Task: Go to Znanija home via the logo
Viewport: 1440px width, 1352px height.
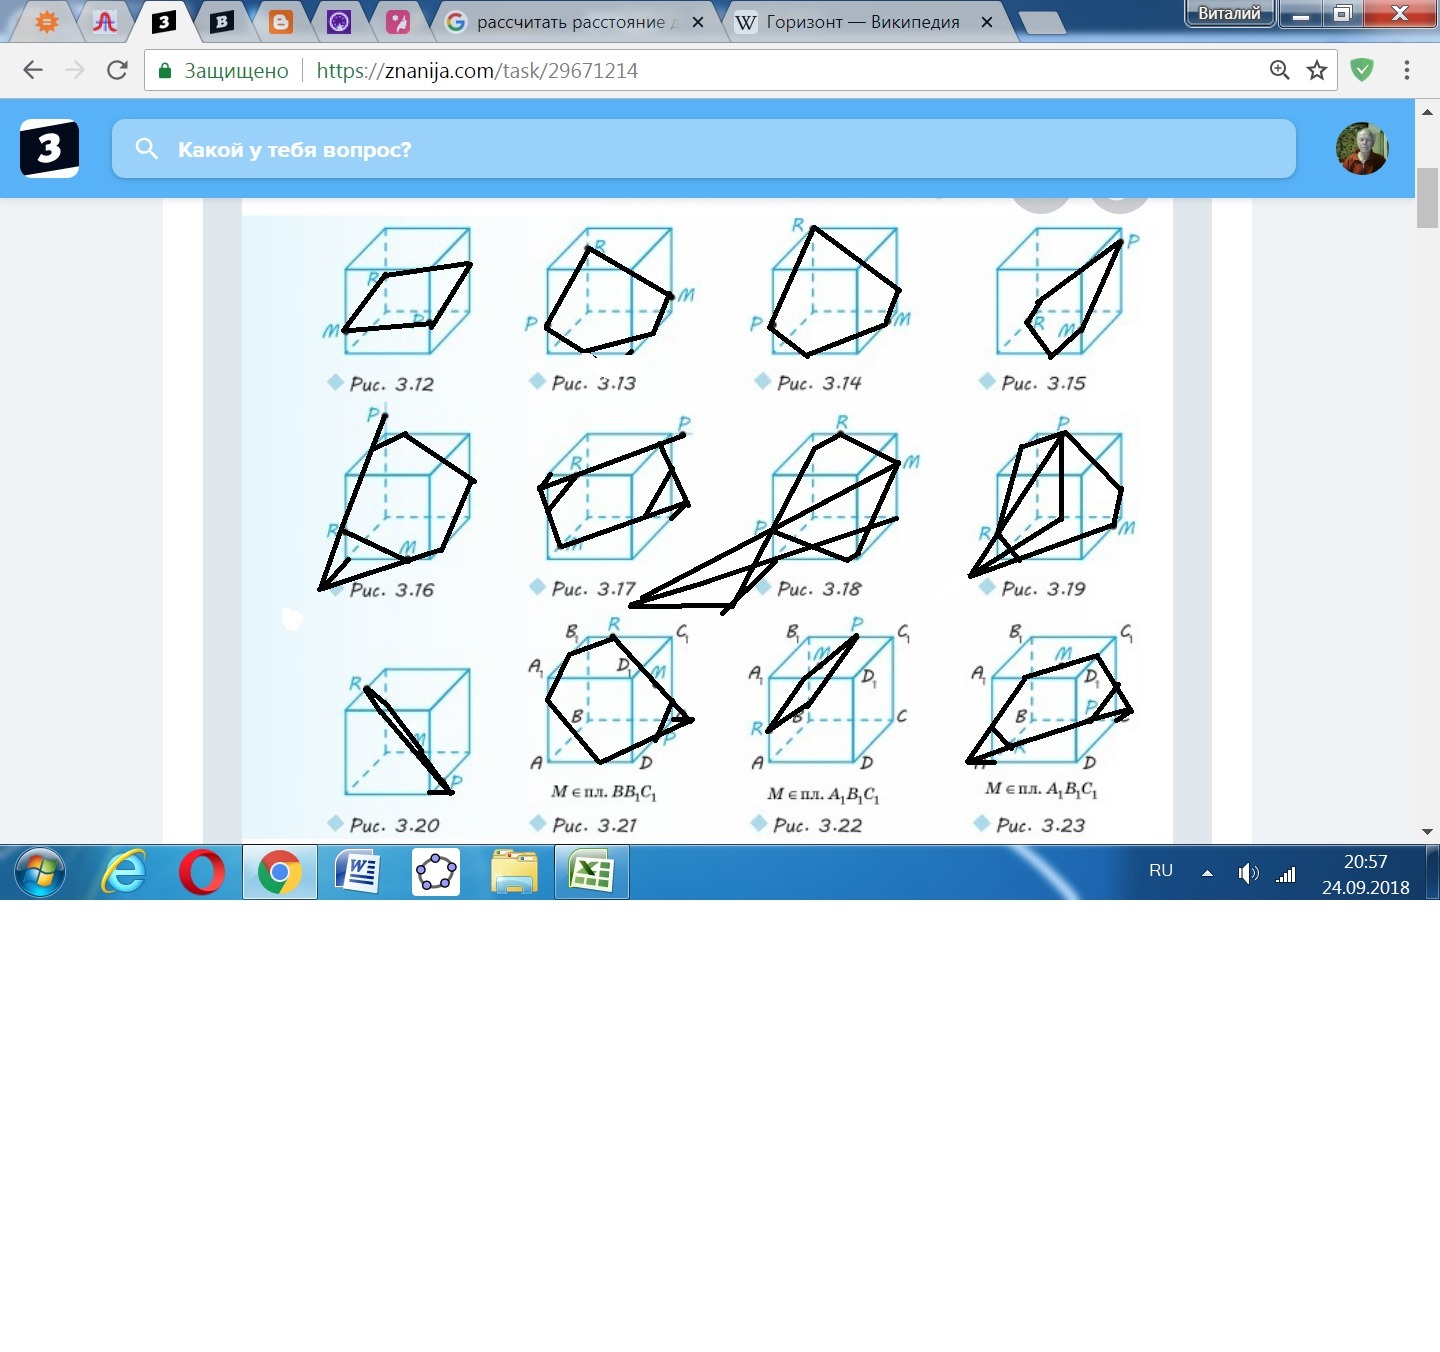Action: [x=49, y=149]
